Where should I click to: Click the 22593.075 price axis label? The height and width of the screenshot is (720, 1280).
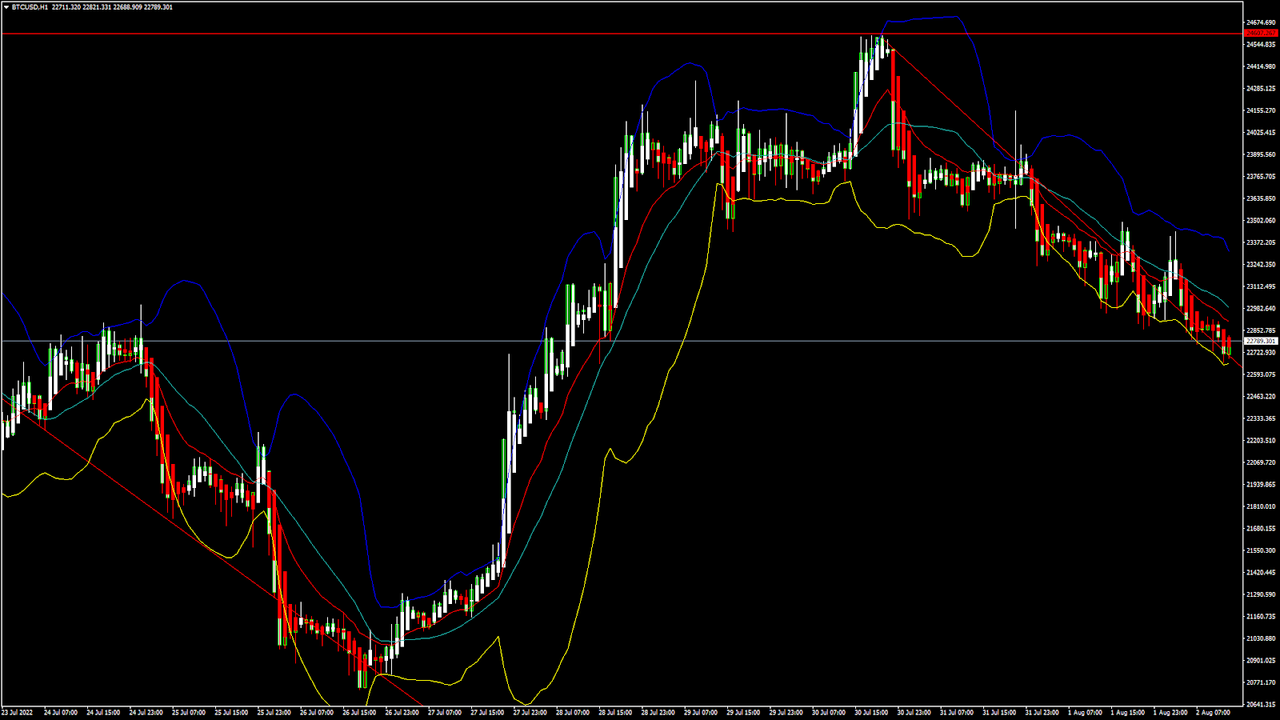tap(1261, 374)
